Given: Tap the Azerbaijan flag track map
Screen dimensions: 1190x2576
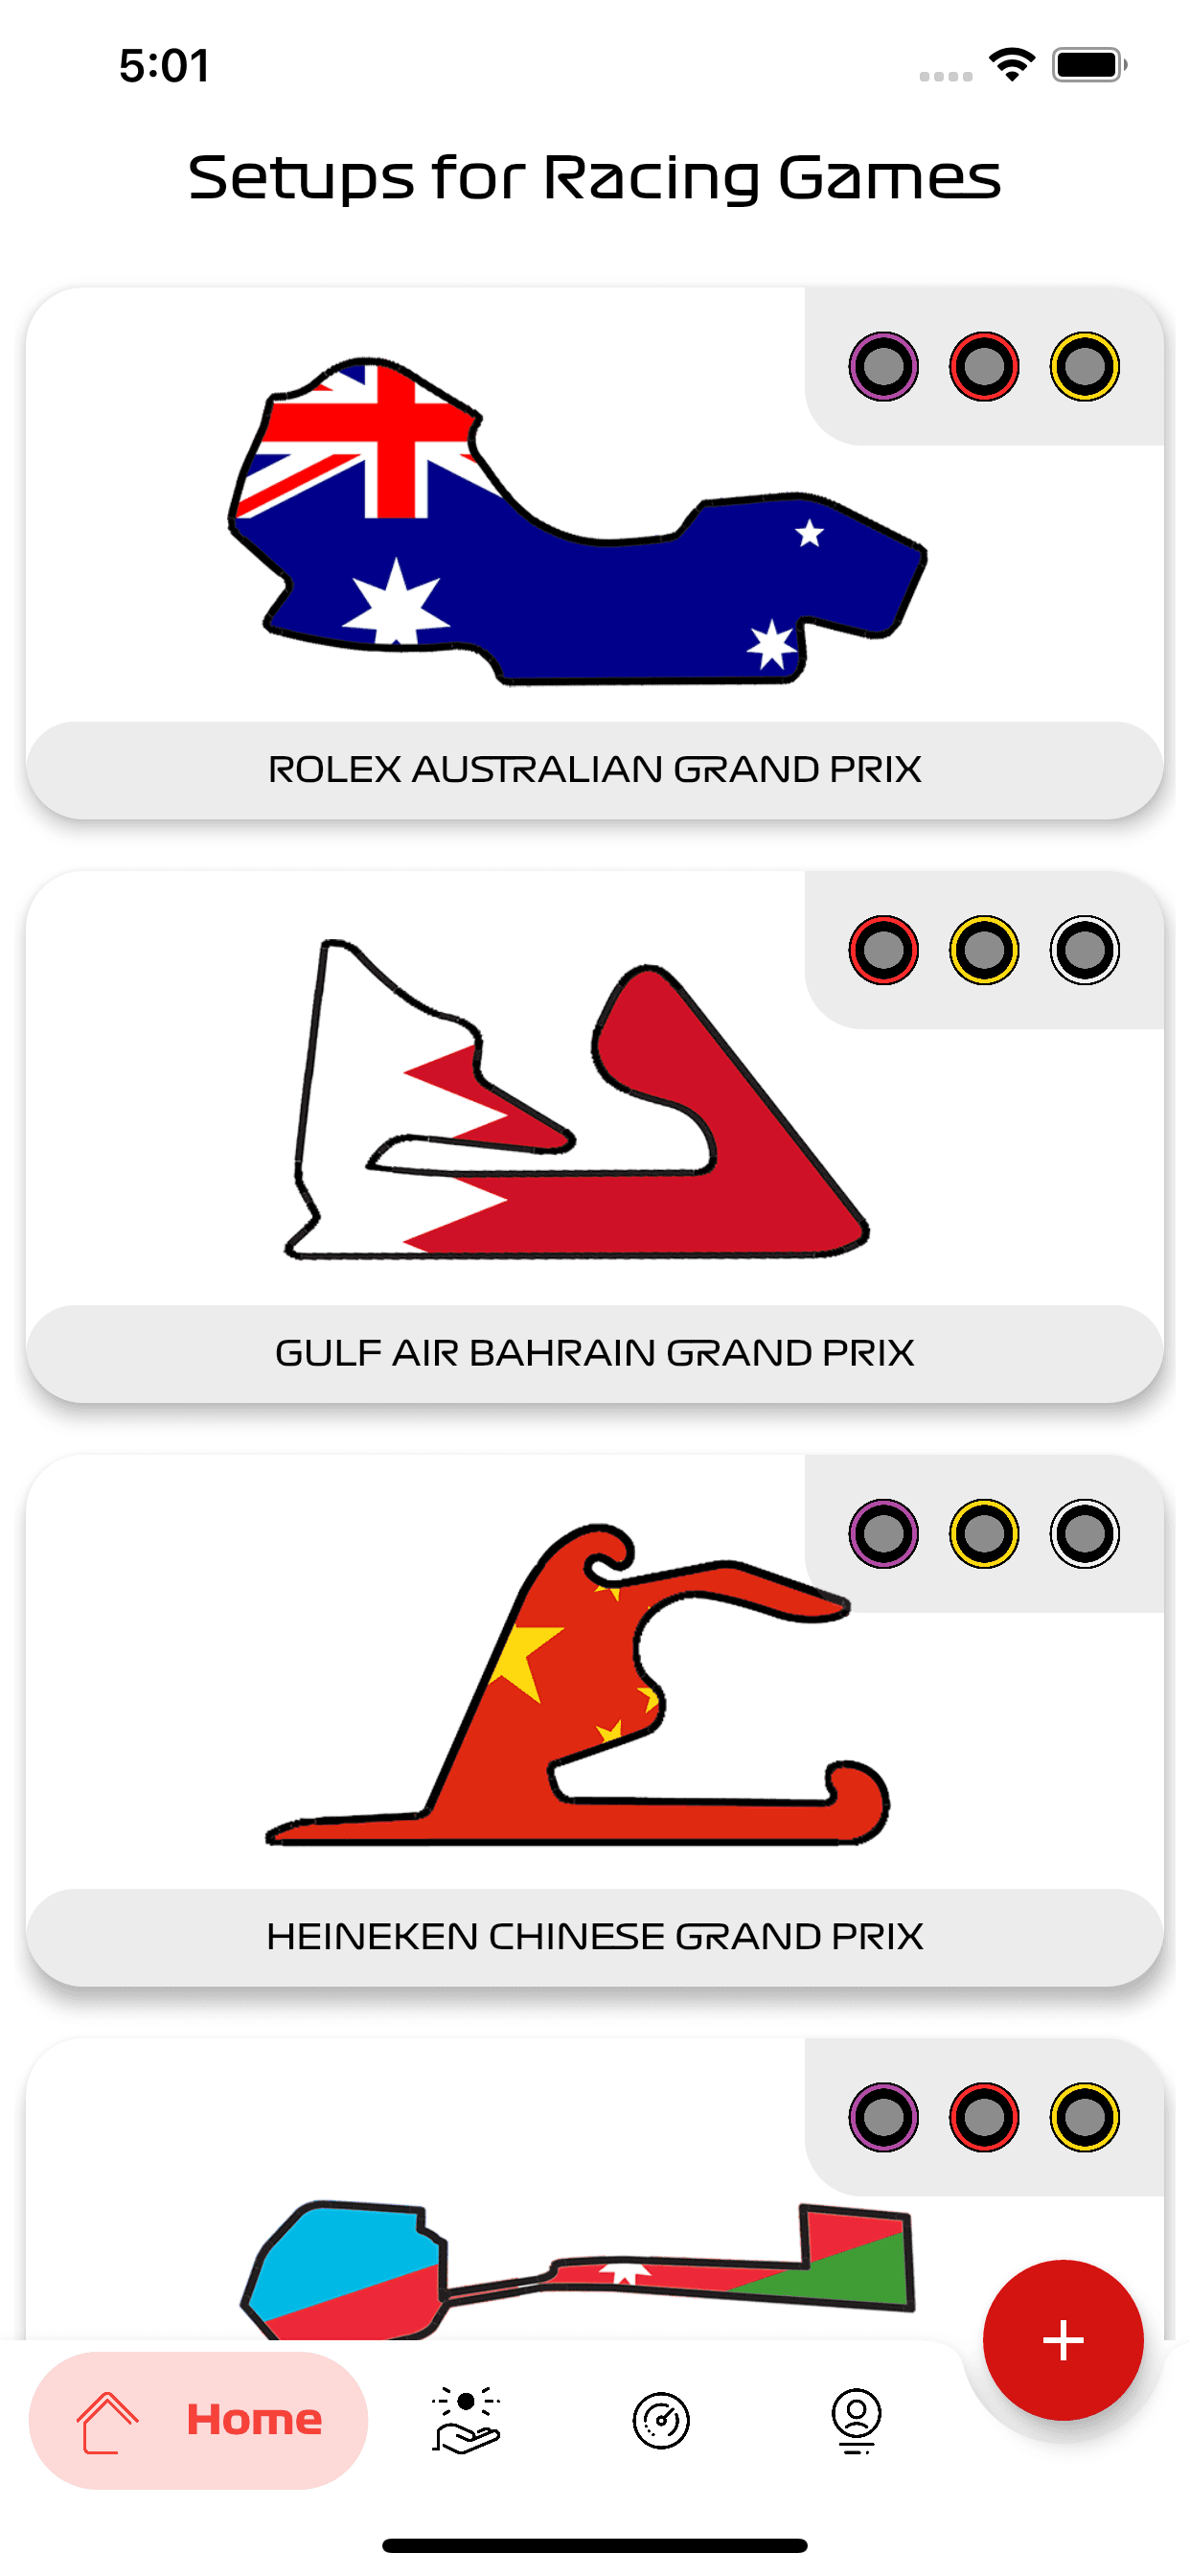Looking at the screenshot, I should coord(577,2268).
